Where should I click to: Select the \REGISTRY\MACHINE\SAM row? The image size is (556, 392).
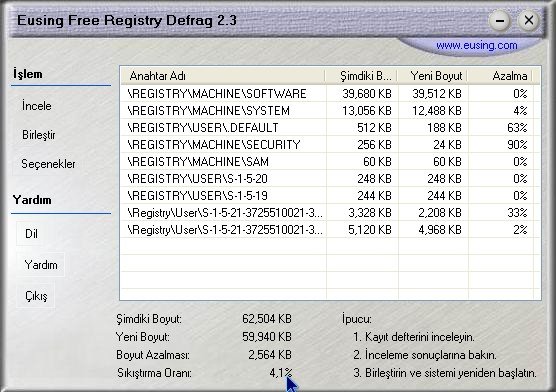coord(330,162)
